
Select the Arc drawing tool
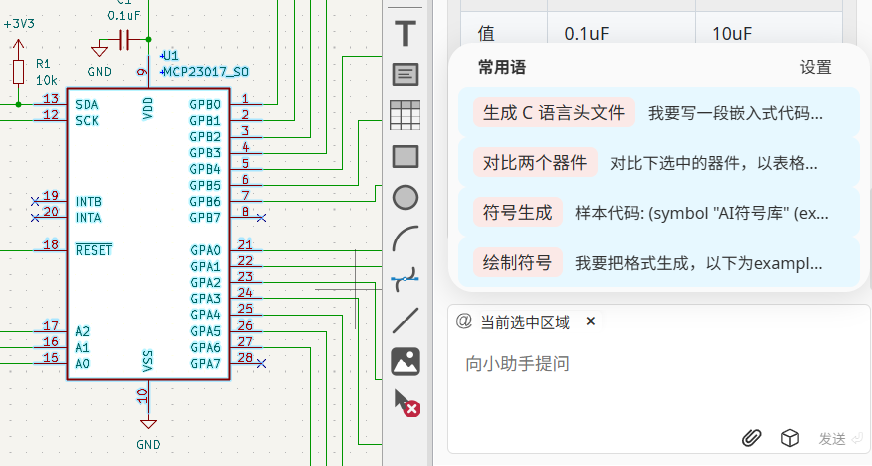click(x=405, y=238)
